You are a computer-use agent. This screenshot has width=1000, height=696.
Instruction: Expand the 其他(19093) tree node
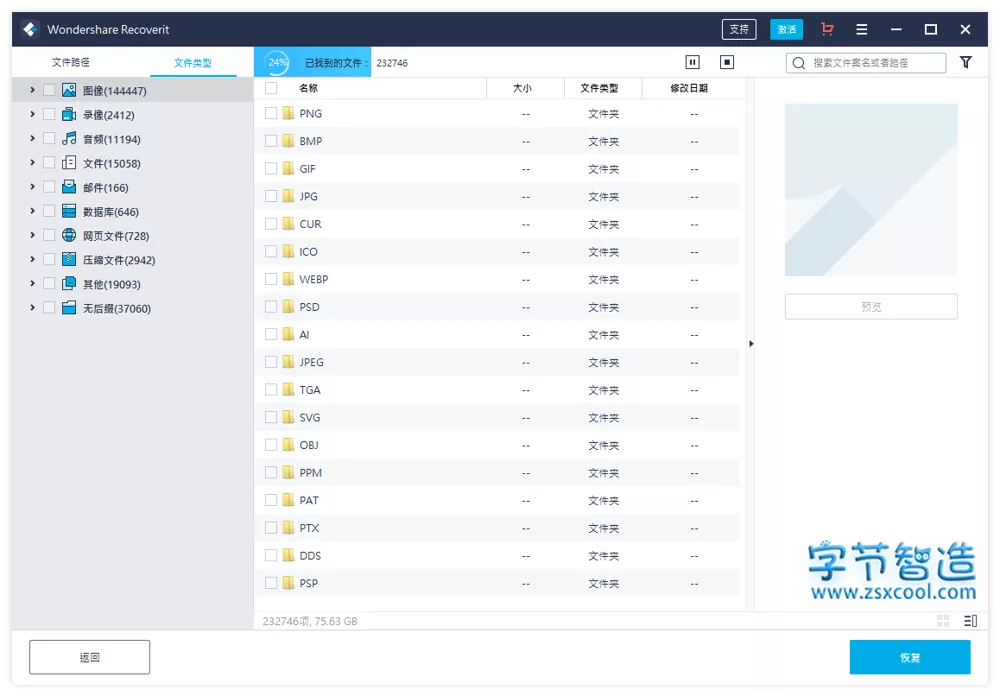pos(32,283)
